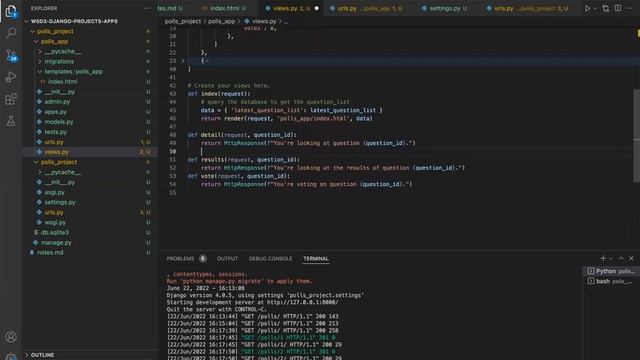
Task: Open the new terminal launch profile dropdown
Action: (x=611, y=259)
